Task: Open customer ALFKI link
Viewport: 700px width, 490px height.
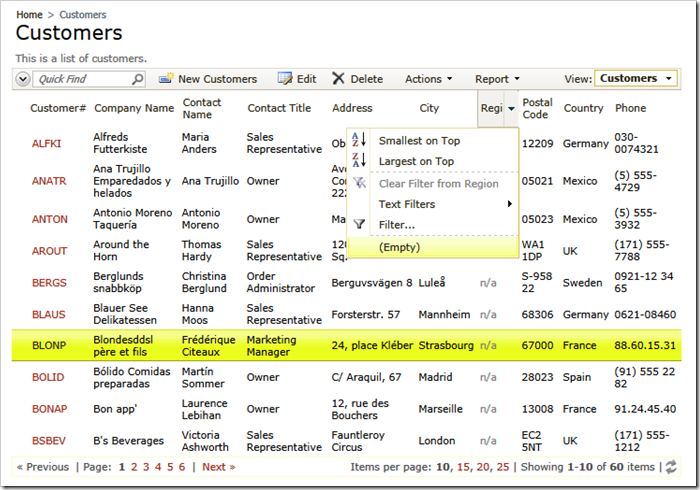Action: (x=46, y=143)
